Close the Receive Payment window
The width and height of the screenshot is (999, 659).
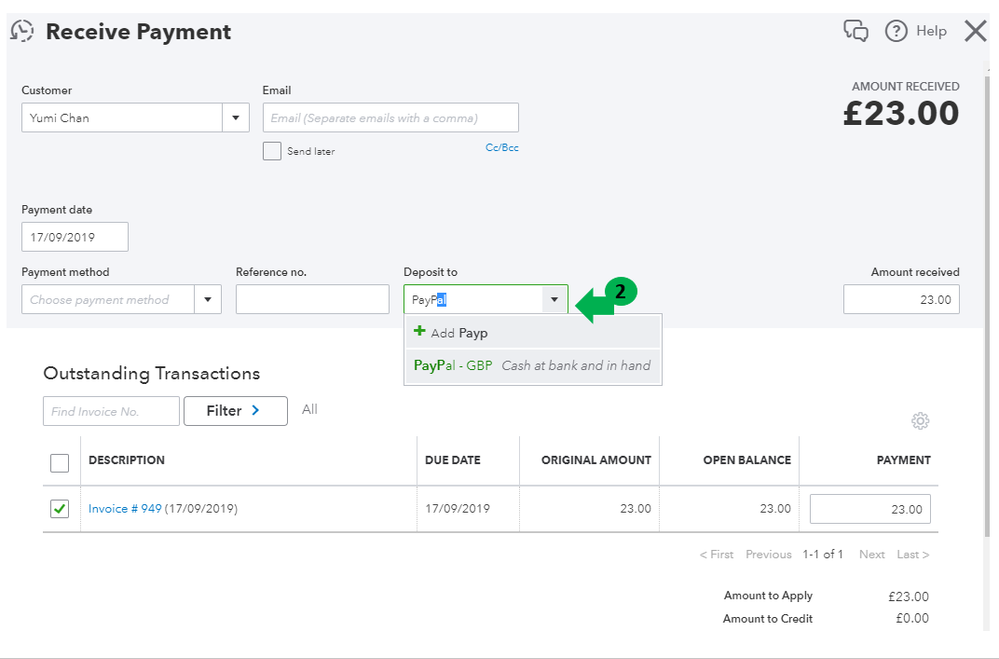tap(975, 31)
